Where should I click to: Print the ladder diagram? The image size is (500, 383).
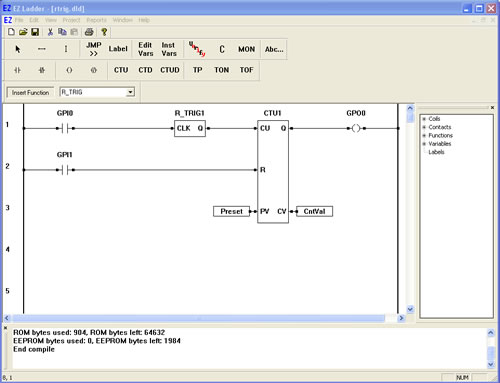[x=89, y=32]
